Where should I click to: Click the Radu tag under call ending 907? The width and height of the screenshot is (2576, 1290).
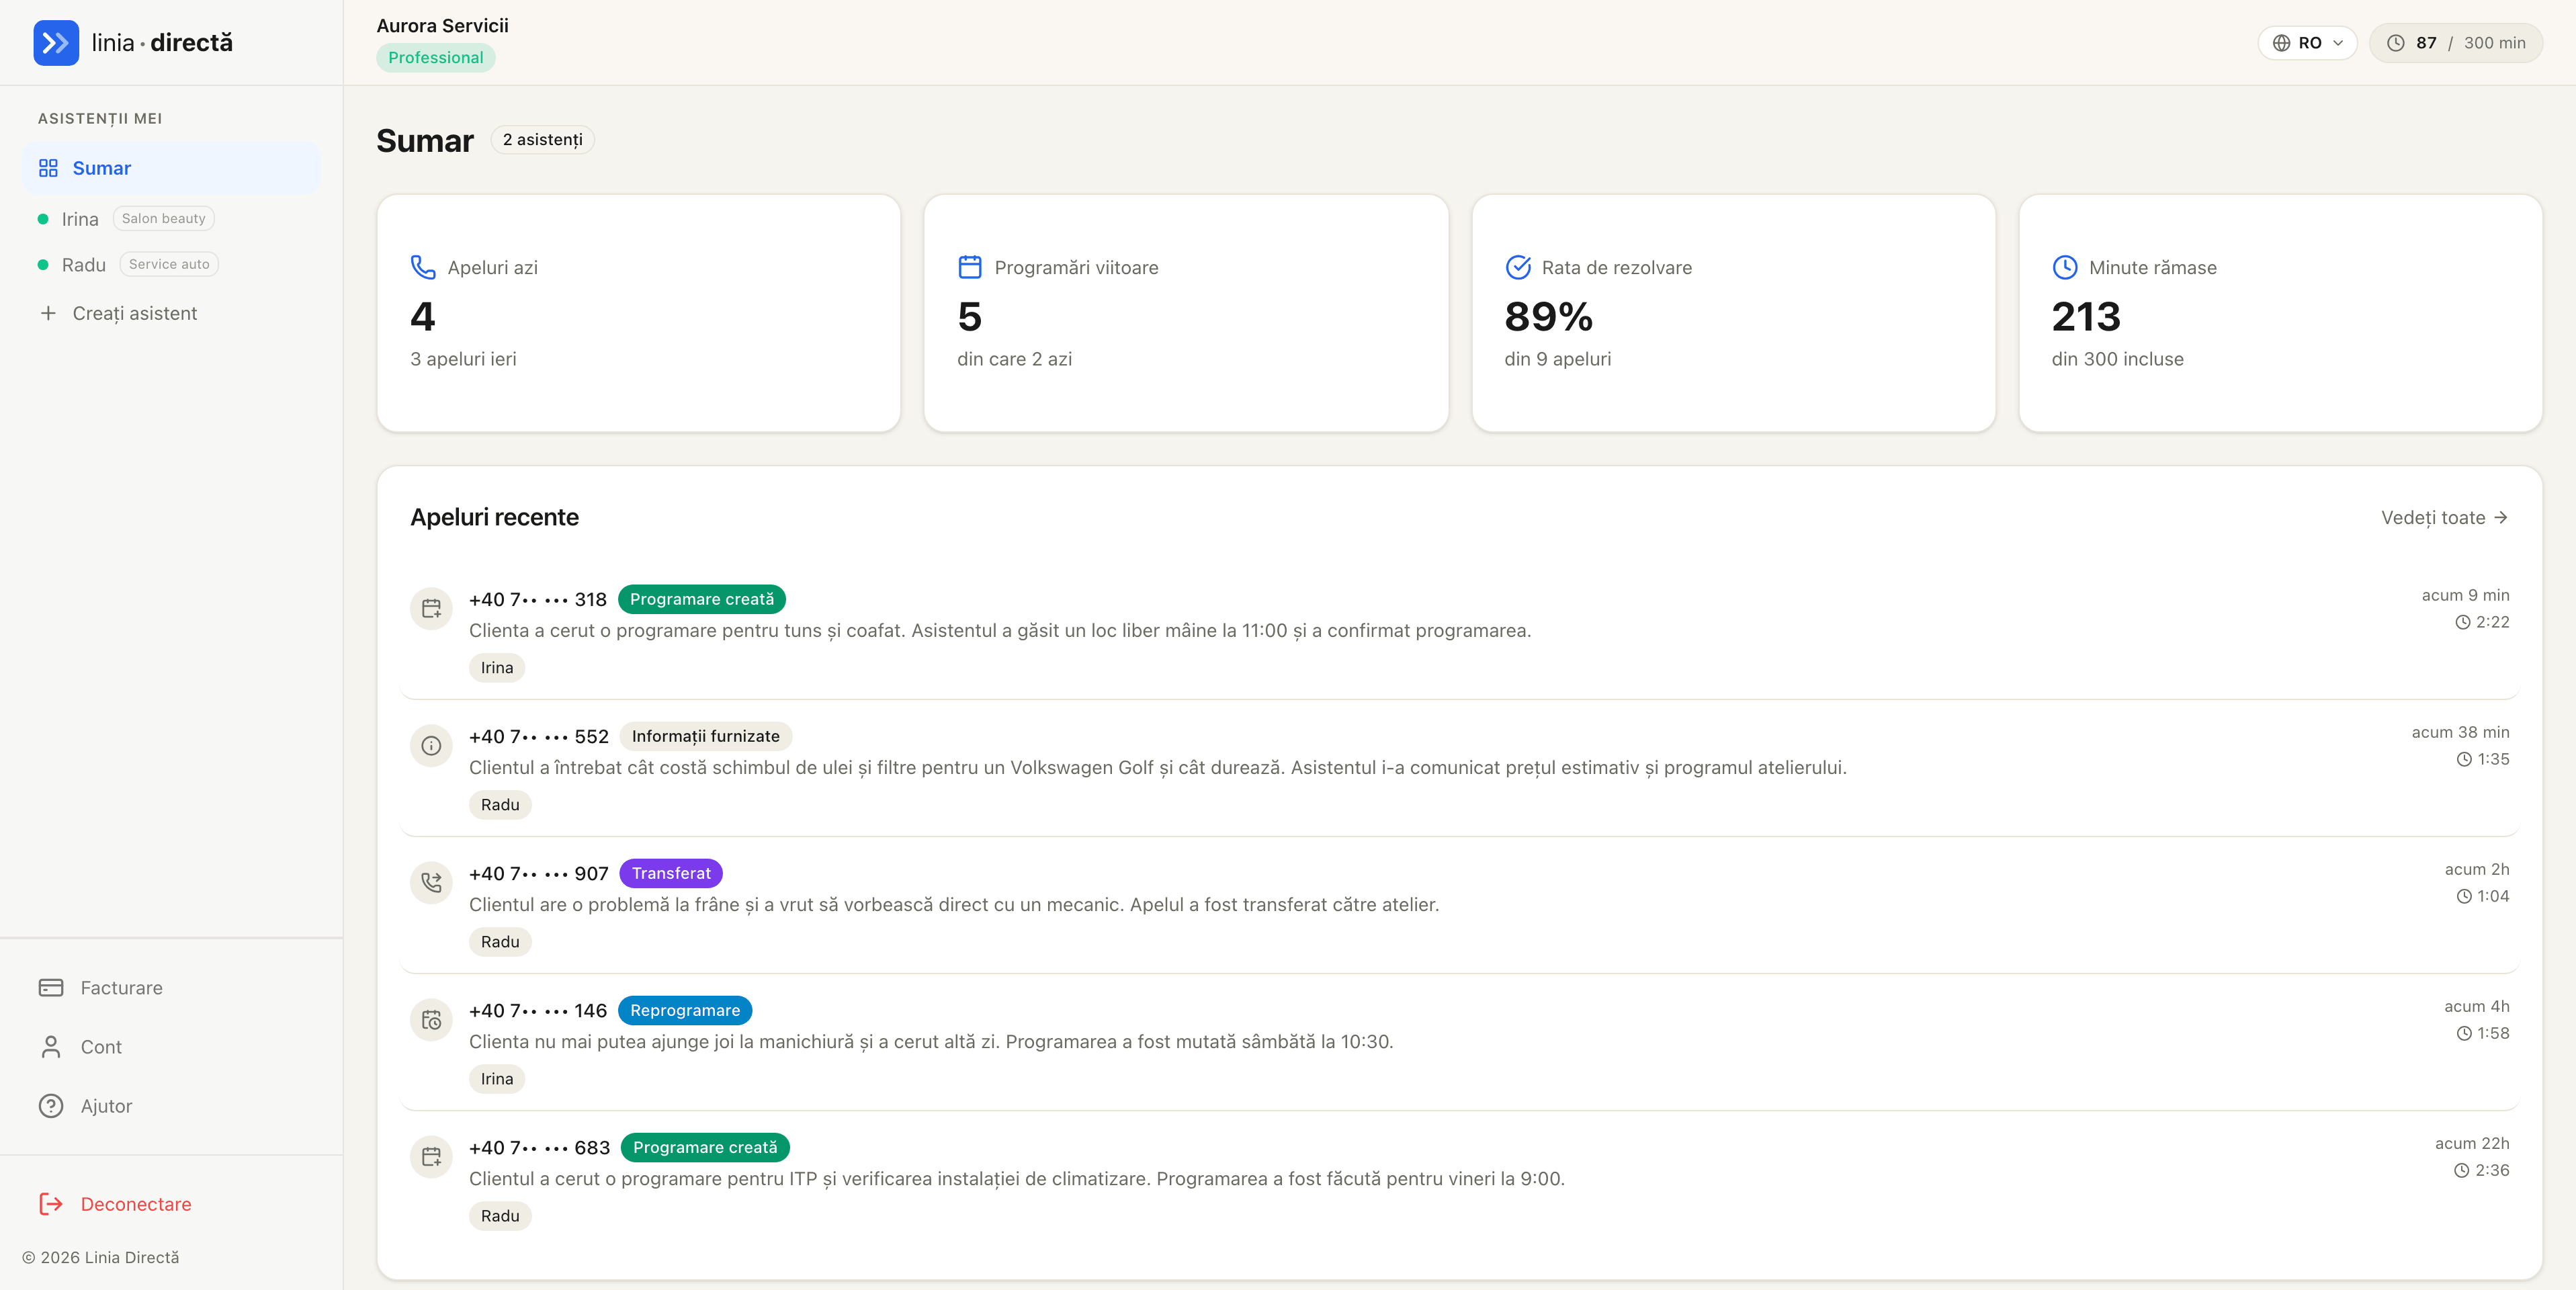[500, 942]
